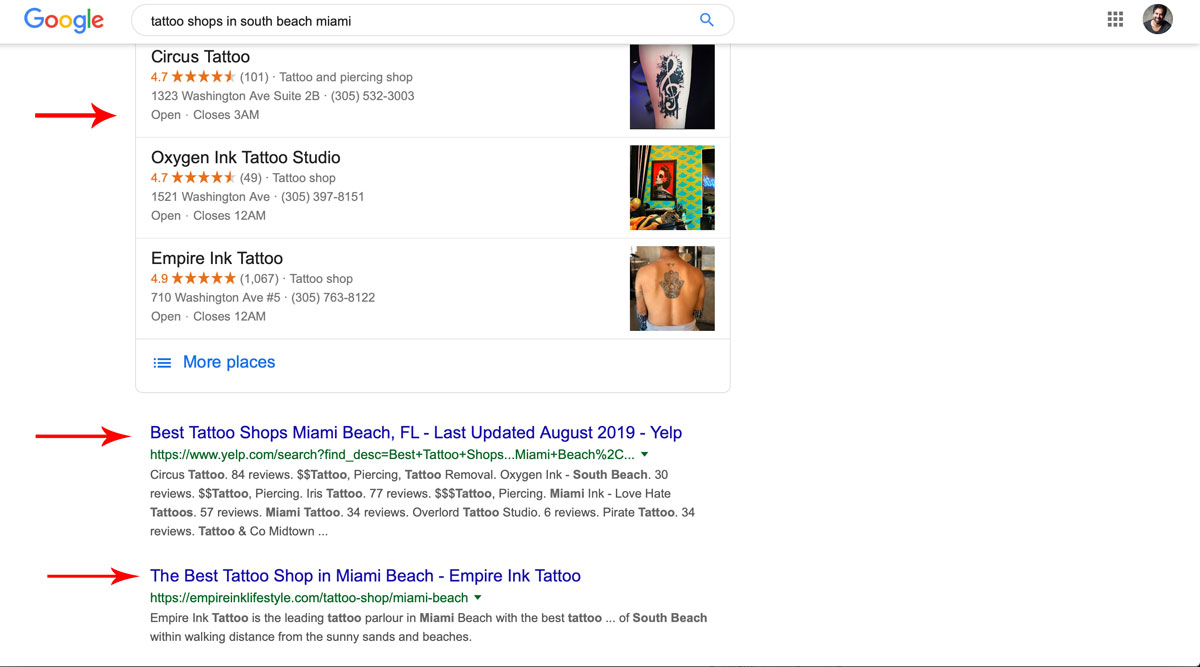
Task: Open the Empire Ink Tattoo listing
Action: pos(217,258)
